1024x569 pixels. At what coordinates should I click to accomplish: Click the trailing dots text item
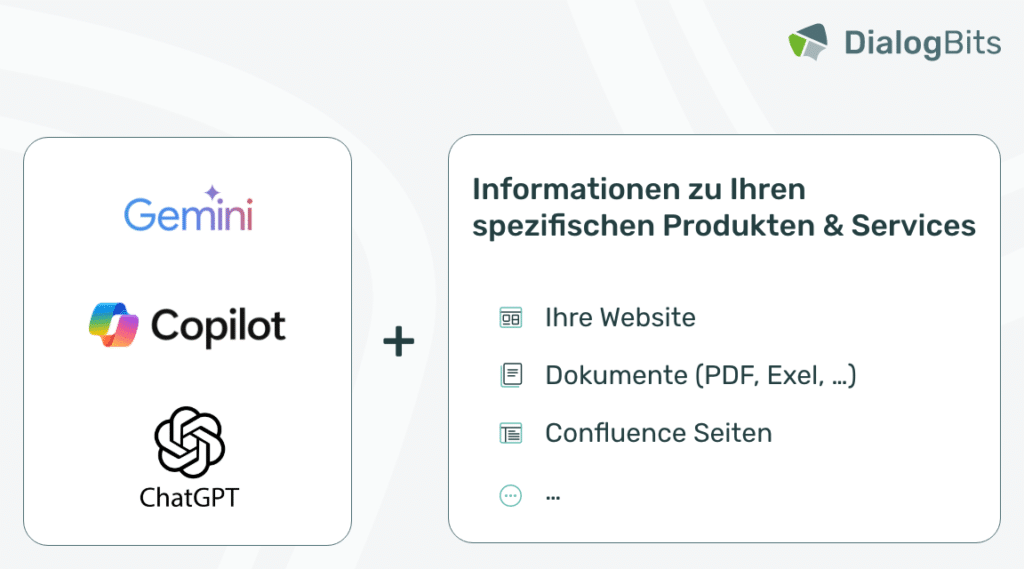point(553,498)
